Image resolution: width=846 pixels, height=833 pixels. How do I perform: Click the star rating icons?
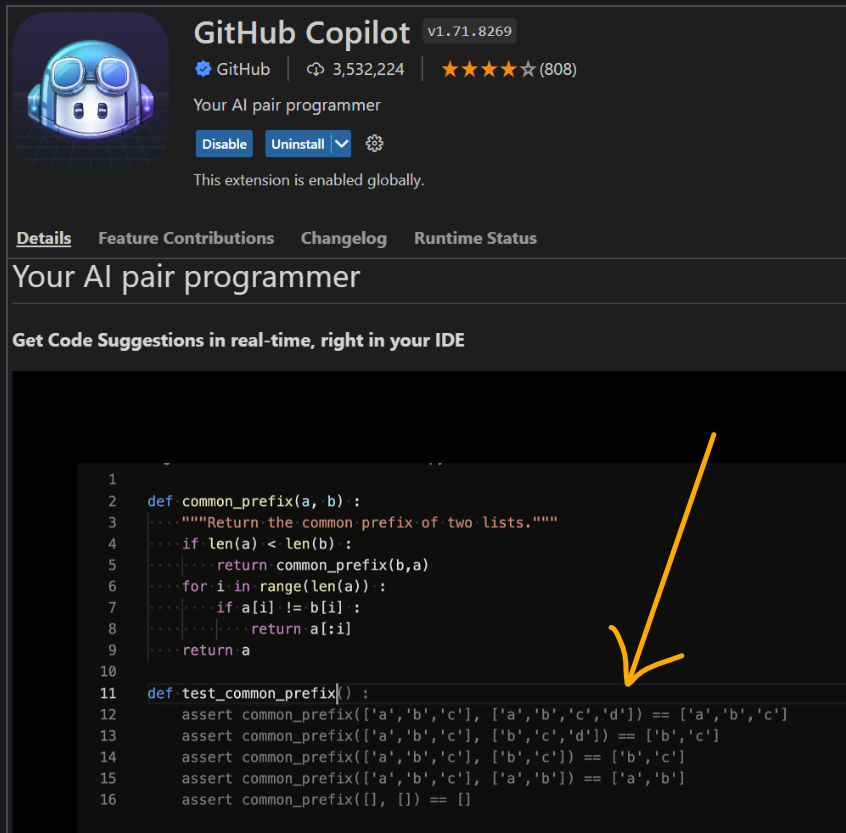pyautogui.click(x=488, y=69)
